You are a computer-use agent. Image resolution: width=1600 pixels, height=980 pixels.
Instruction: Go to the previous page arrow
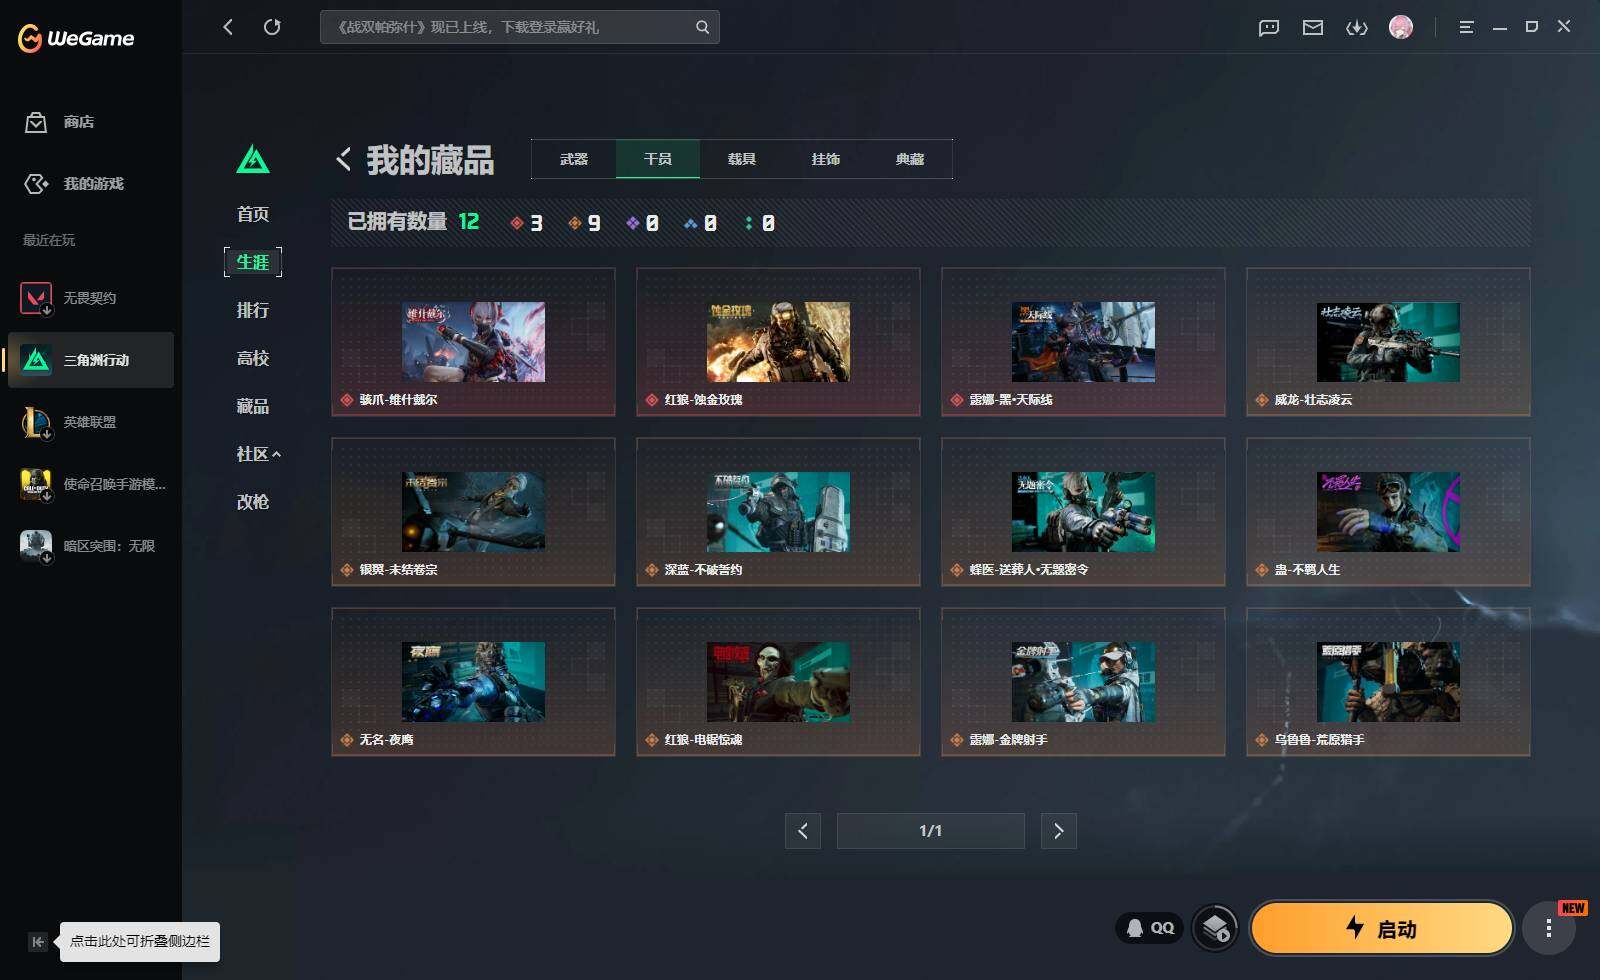click(803, 831)
